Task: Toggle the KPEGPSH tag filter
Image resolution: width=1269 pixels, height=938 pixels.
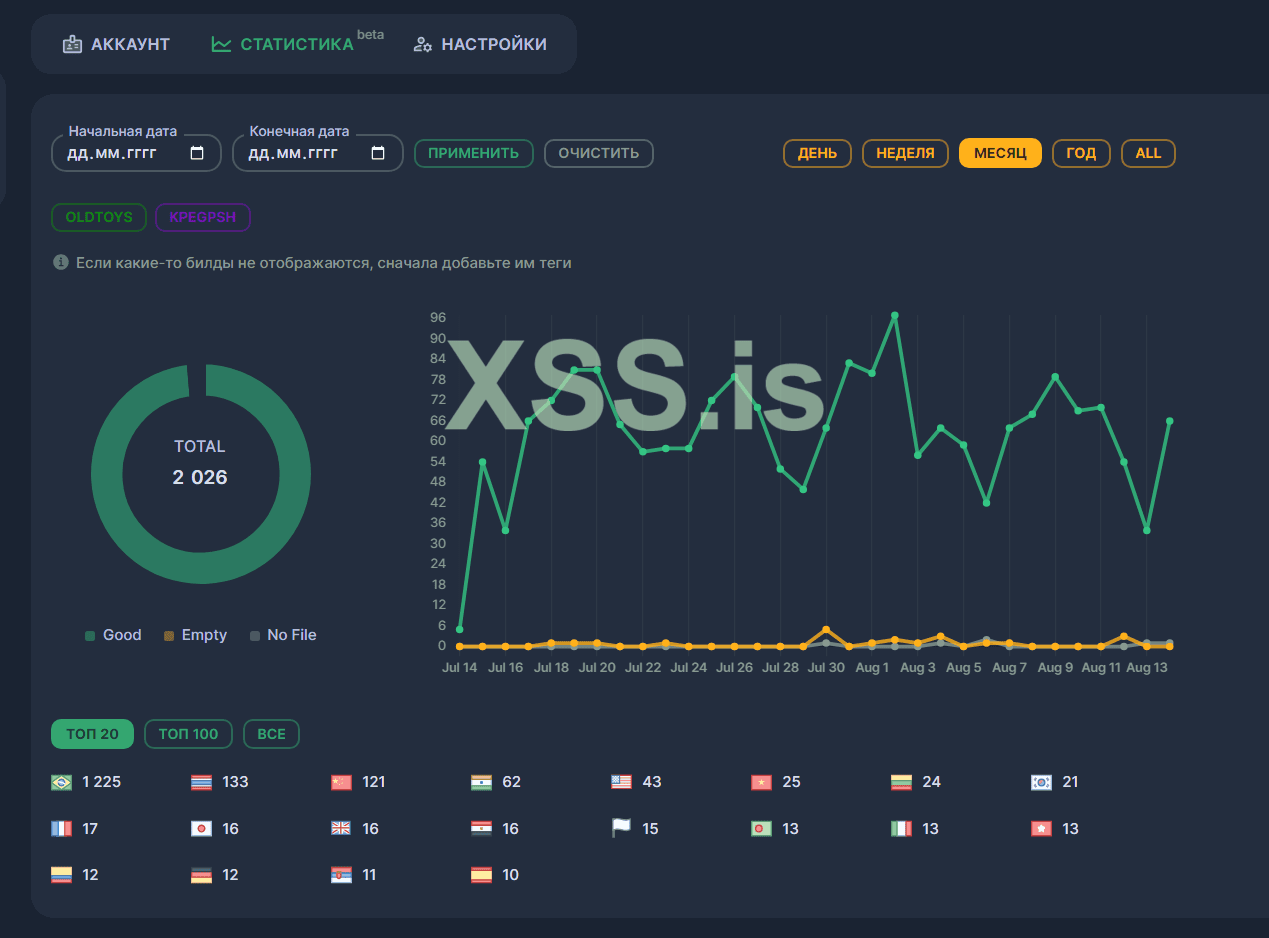Action: click(203, 217)
